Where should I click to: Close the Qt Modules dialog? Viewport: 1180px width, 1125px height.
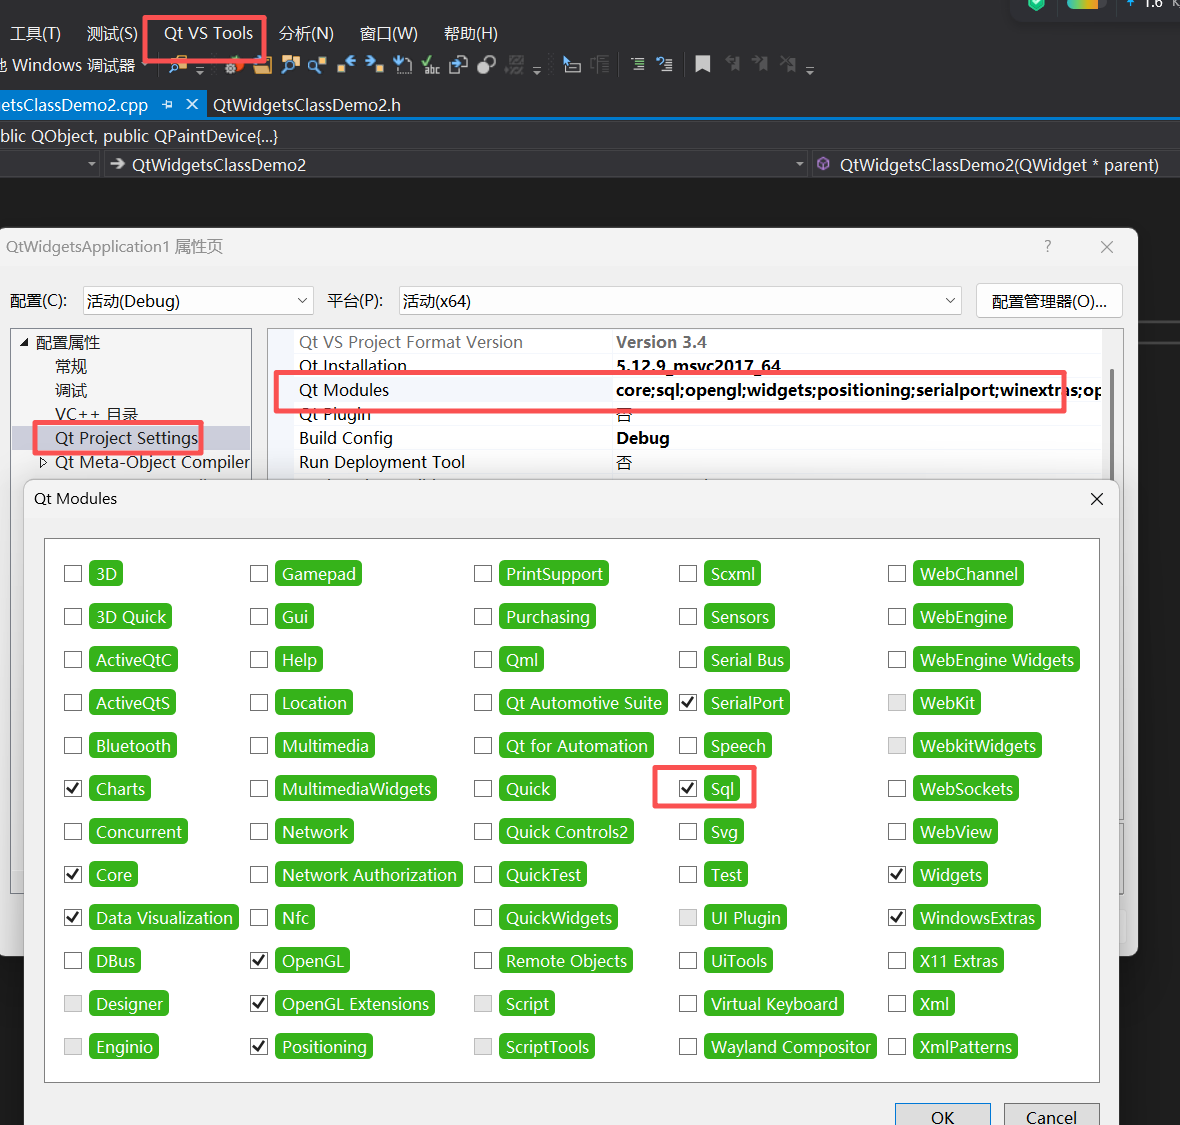pyautogui.click(x=1096, y=499)
